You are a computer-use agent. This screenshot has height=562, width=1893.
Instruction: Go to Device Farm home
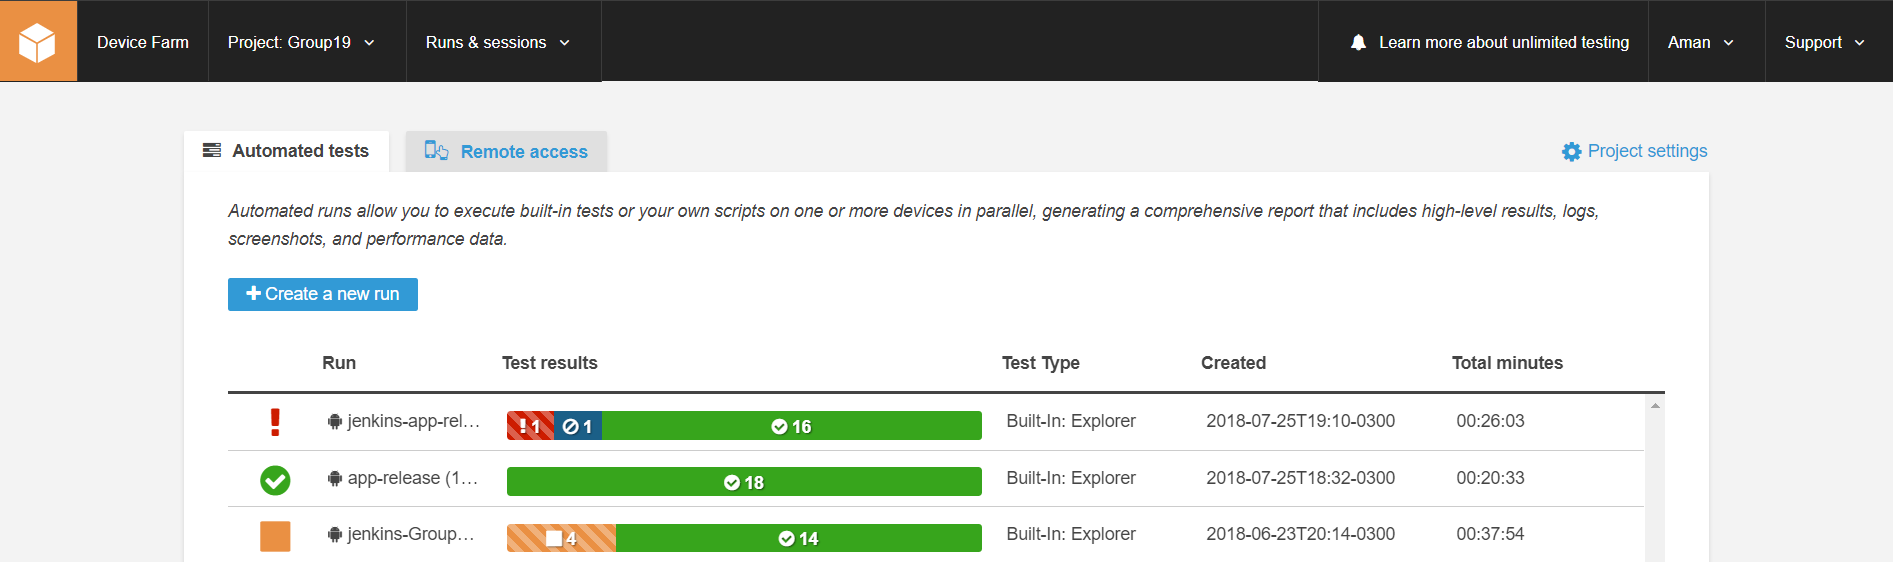[x=143, y=42]
